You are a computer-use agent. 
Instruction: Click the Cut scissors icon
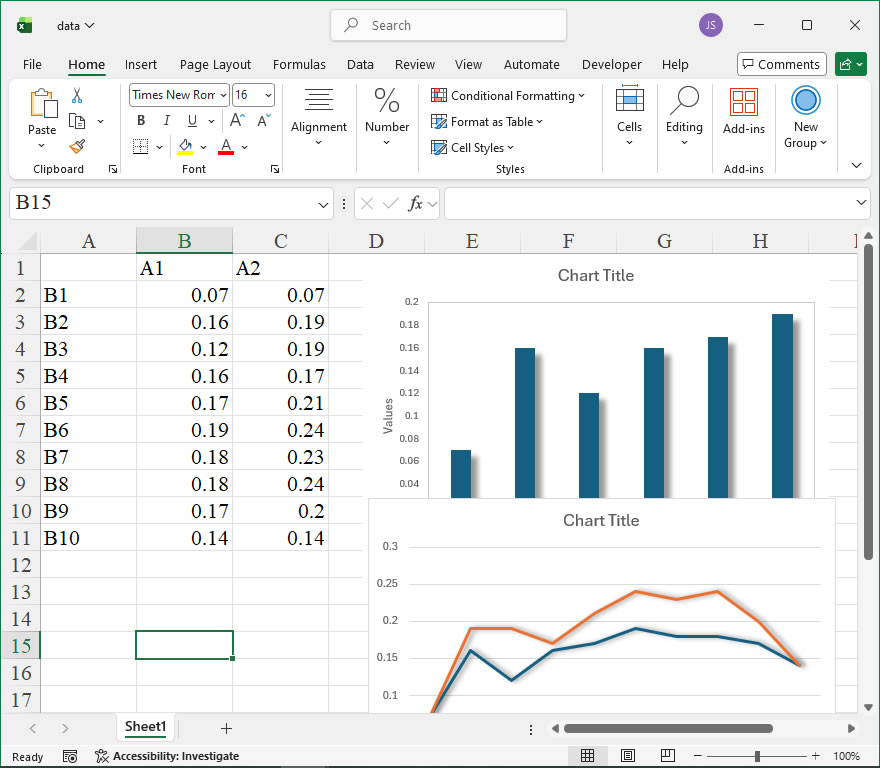point(77,96)
